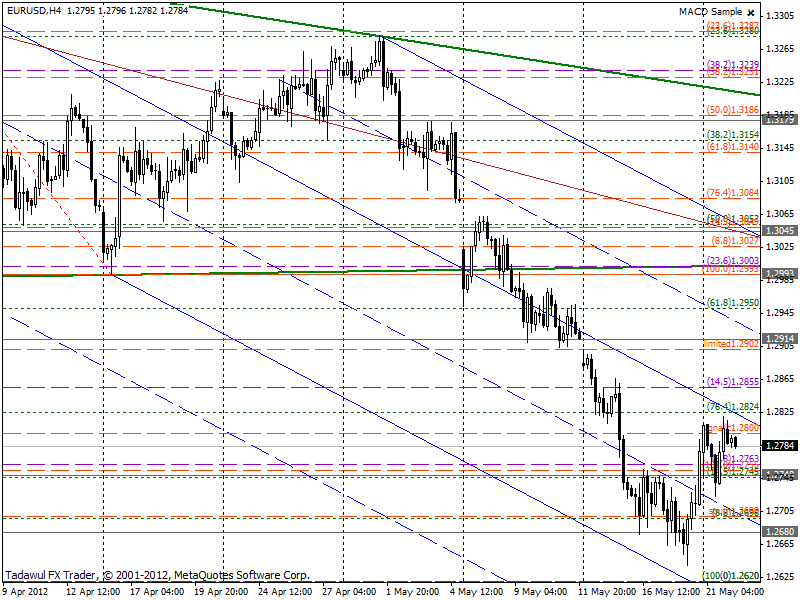Click the 9 Apr 2012 date label
Screen dimensions: 800x600
point(26,592)
